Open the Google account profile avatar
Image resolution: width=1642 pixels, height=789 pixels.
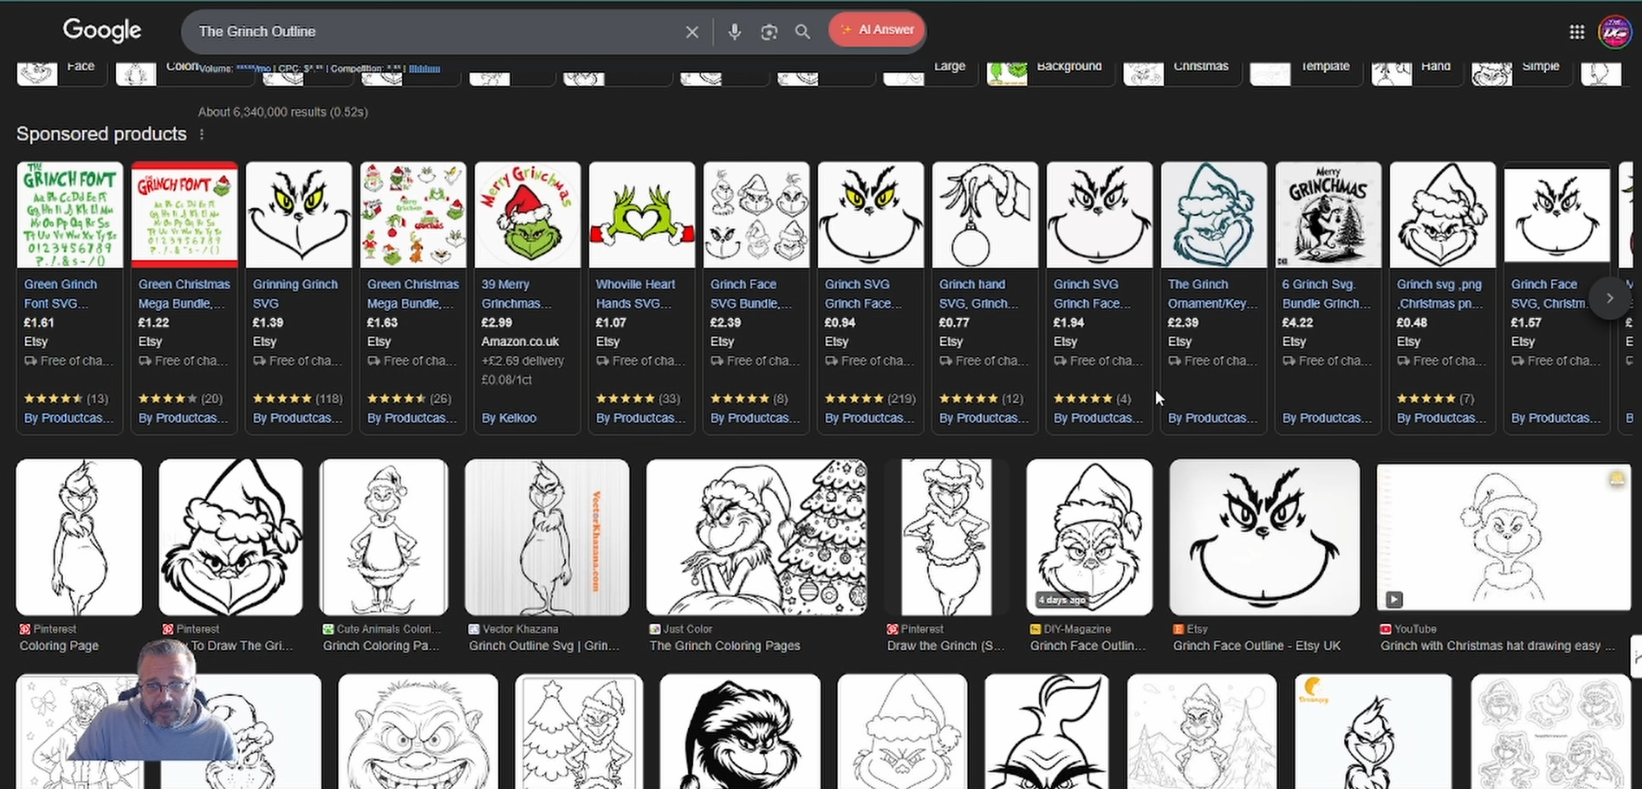(x=1614, y=32)
